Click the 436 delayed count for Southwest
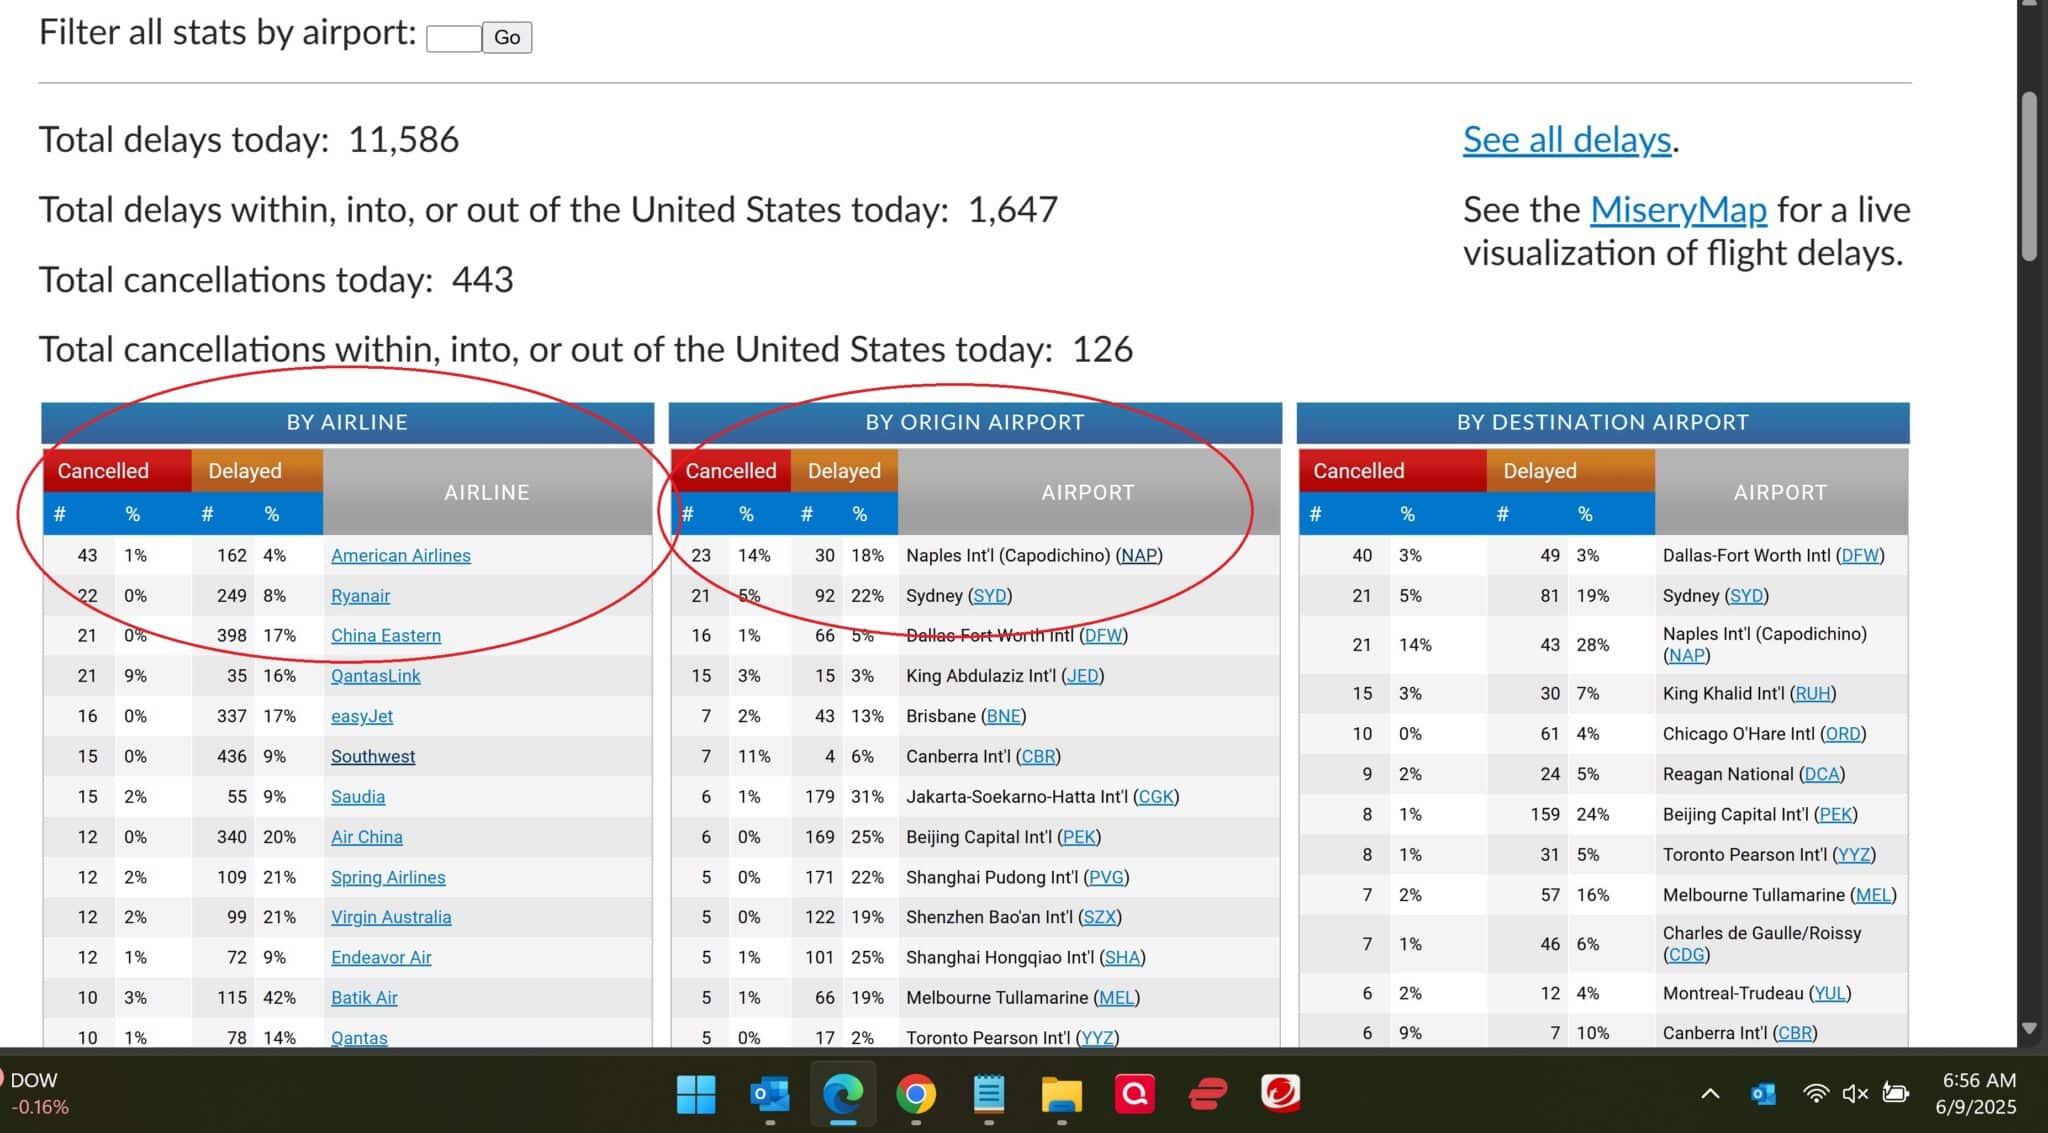 pyautogui.click(x=232, y=757)
